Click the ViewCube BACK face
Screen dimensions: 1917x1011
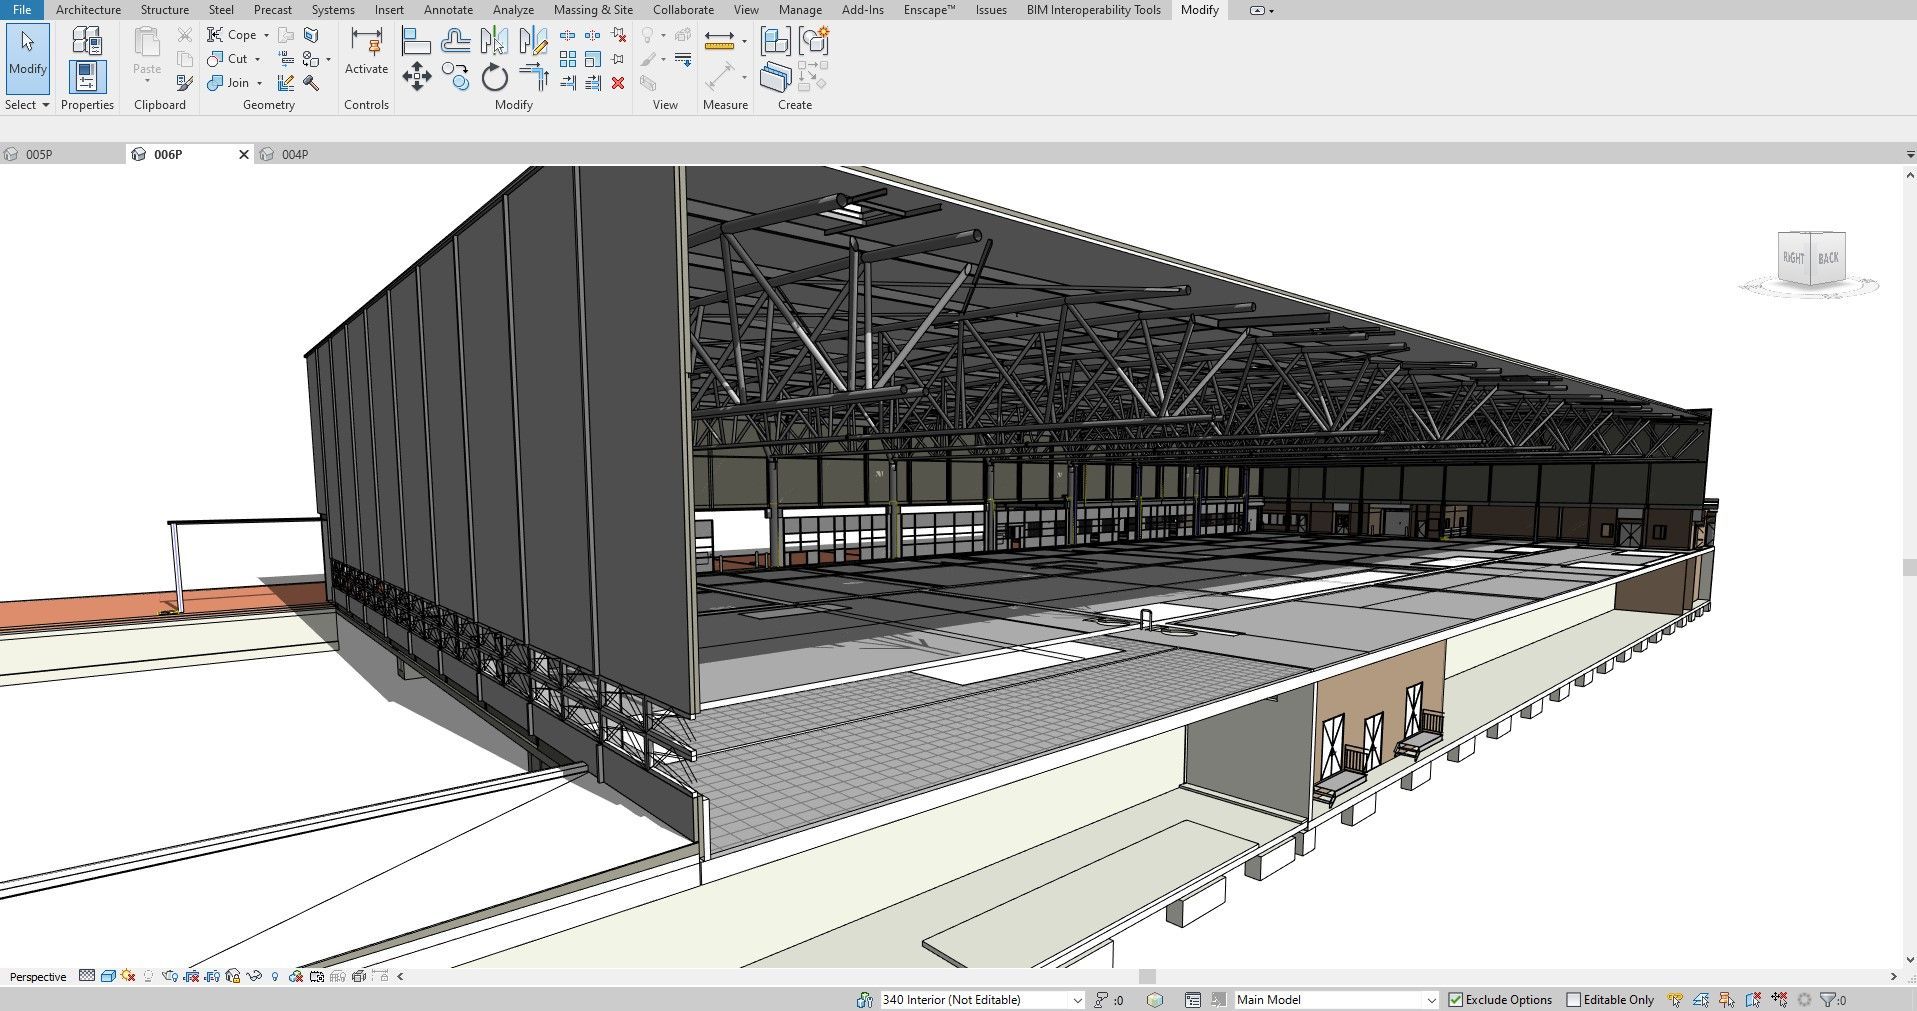(1828, 258)
